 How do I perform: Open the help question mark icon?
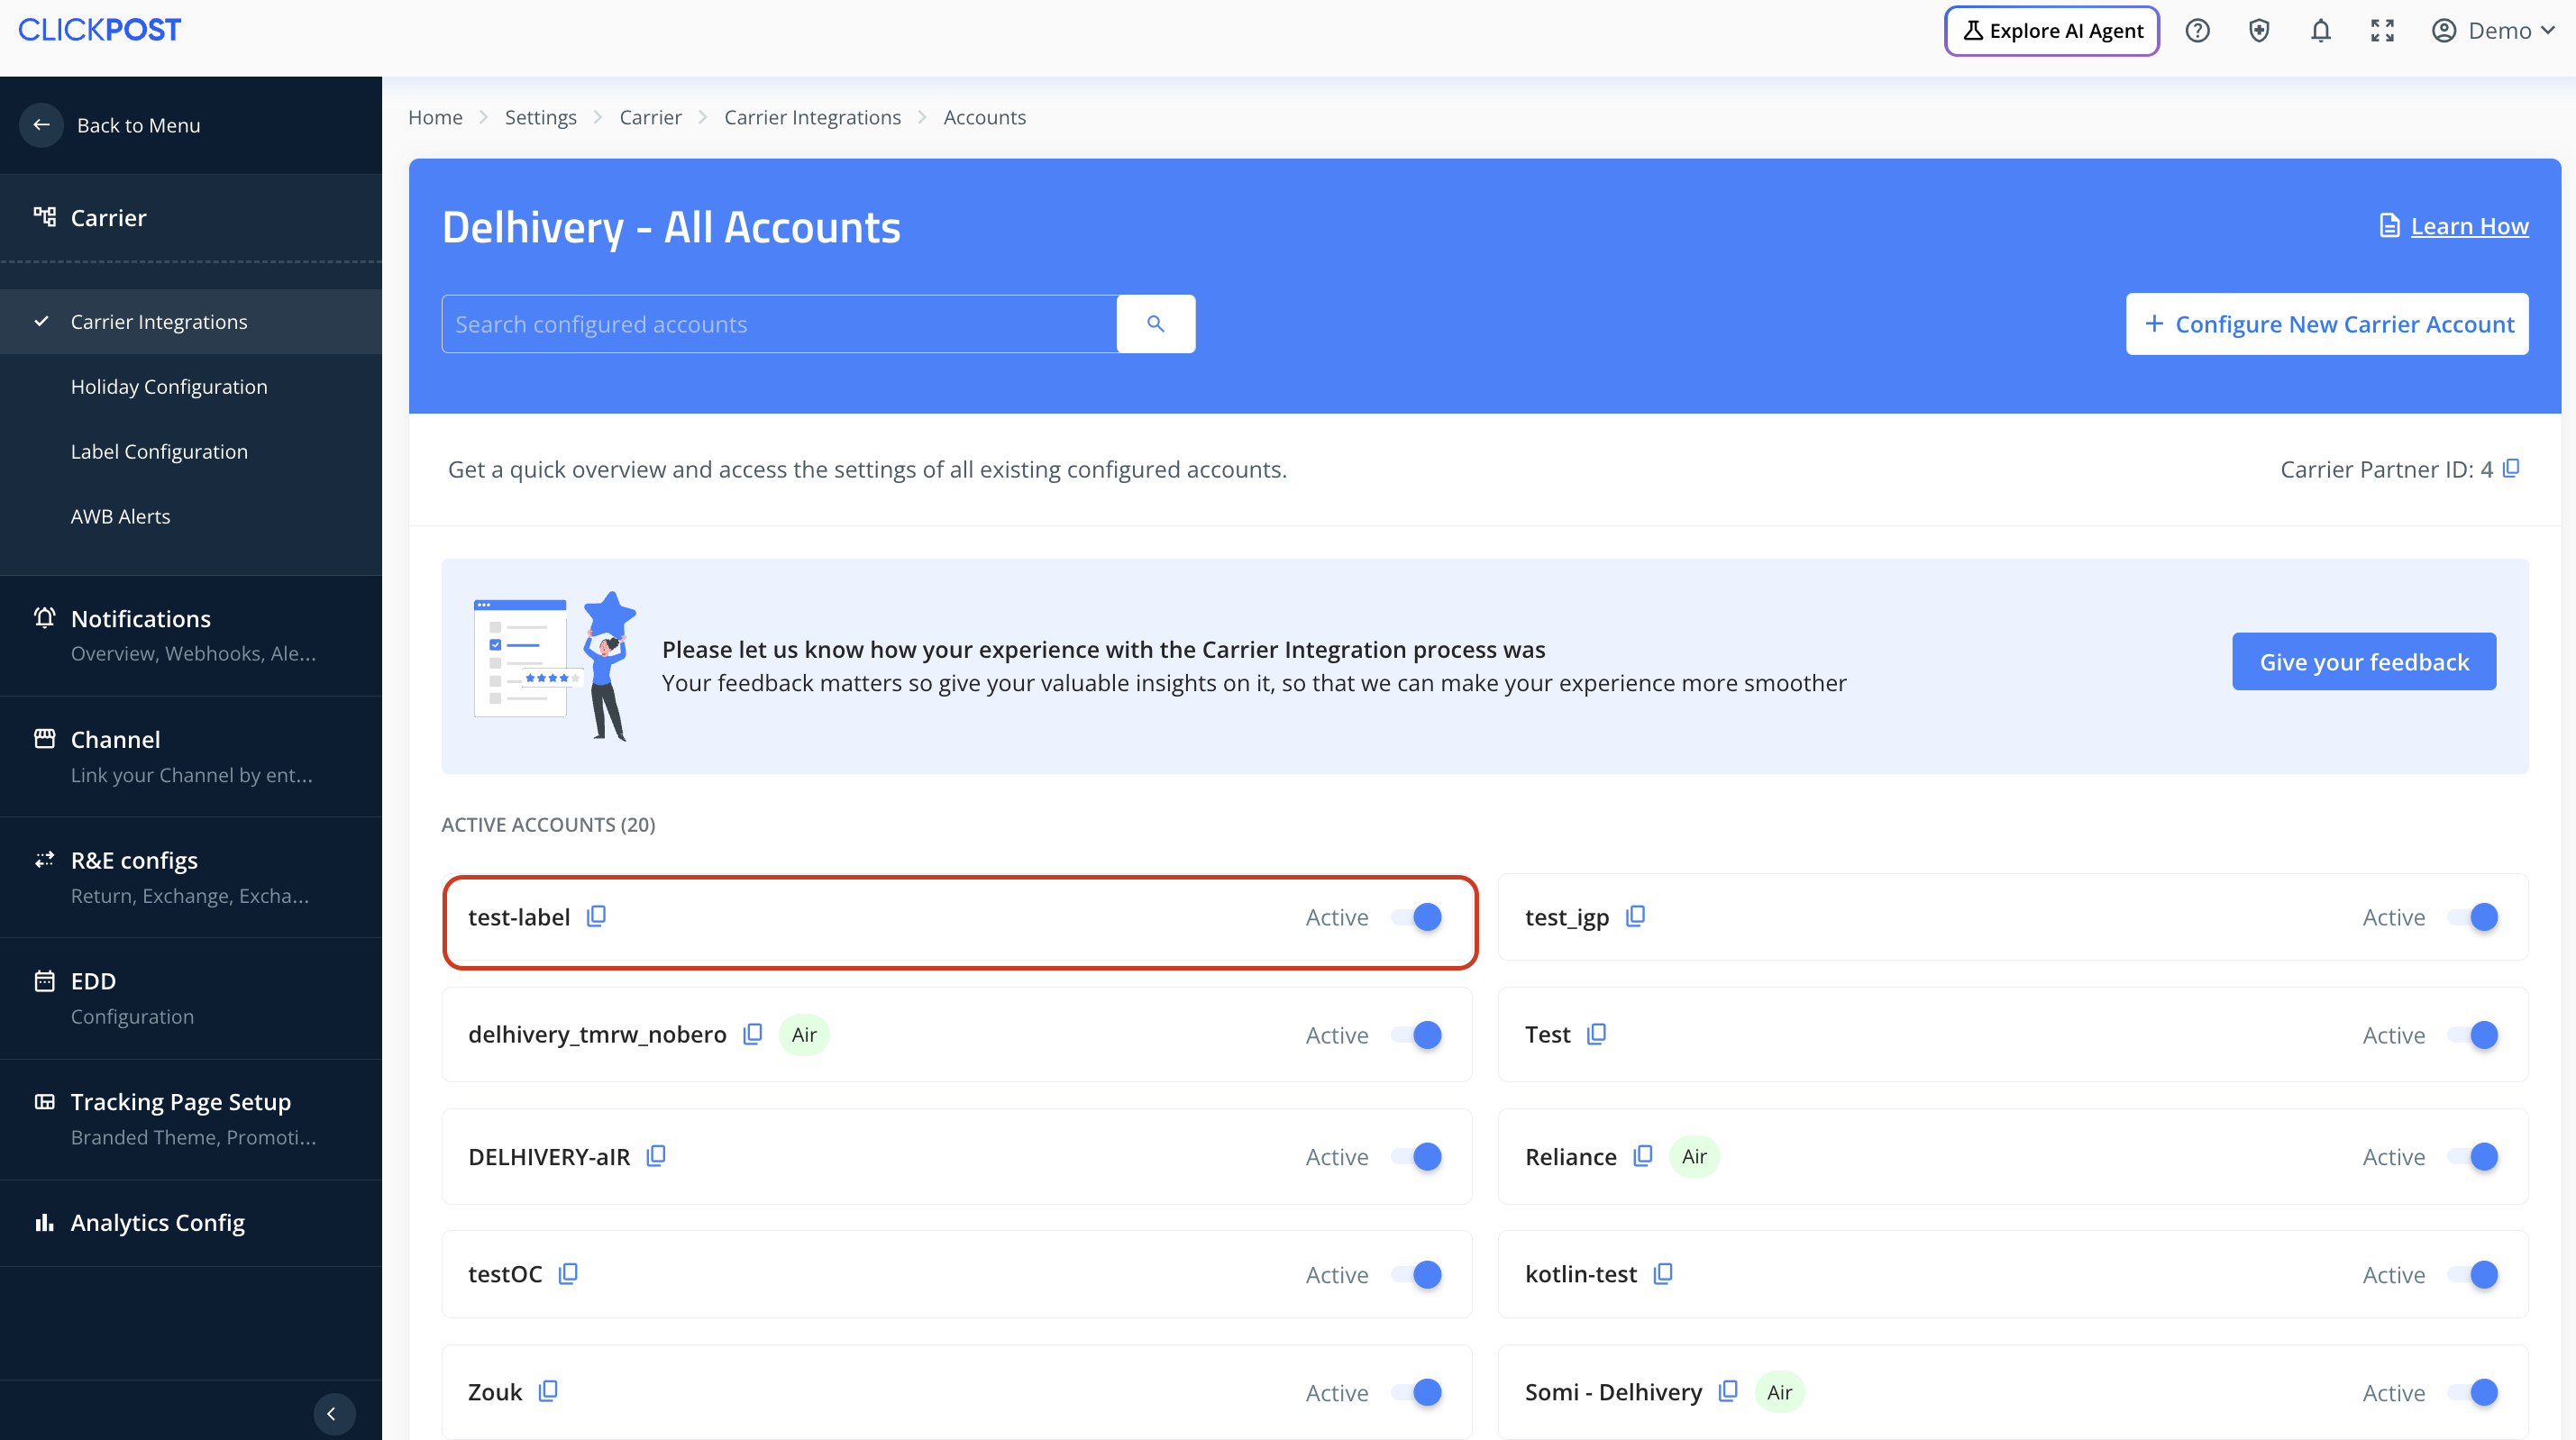[x=2197, y=31]
